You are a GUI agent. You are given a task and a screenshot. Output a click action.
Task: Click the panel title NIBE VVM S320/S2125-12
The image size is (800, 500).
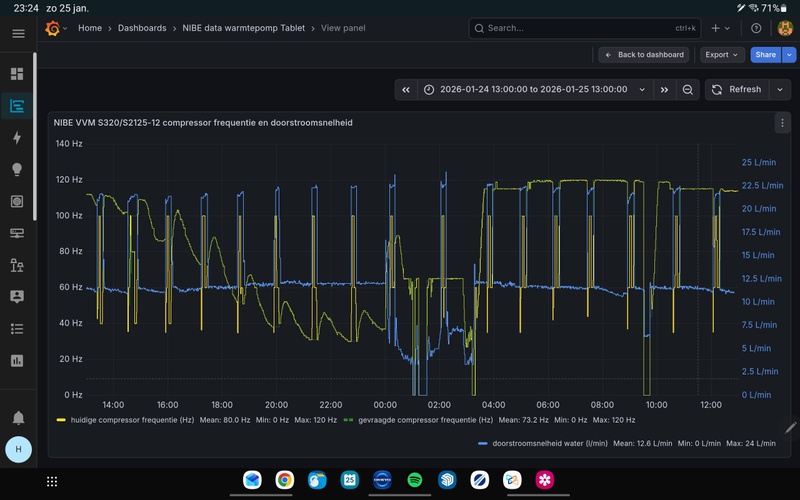tap(203, 122)
